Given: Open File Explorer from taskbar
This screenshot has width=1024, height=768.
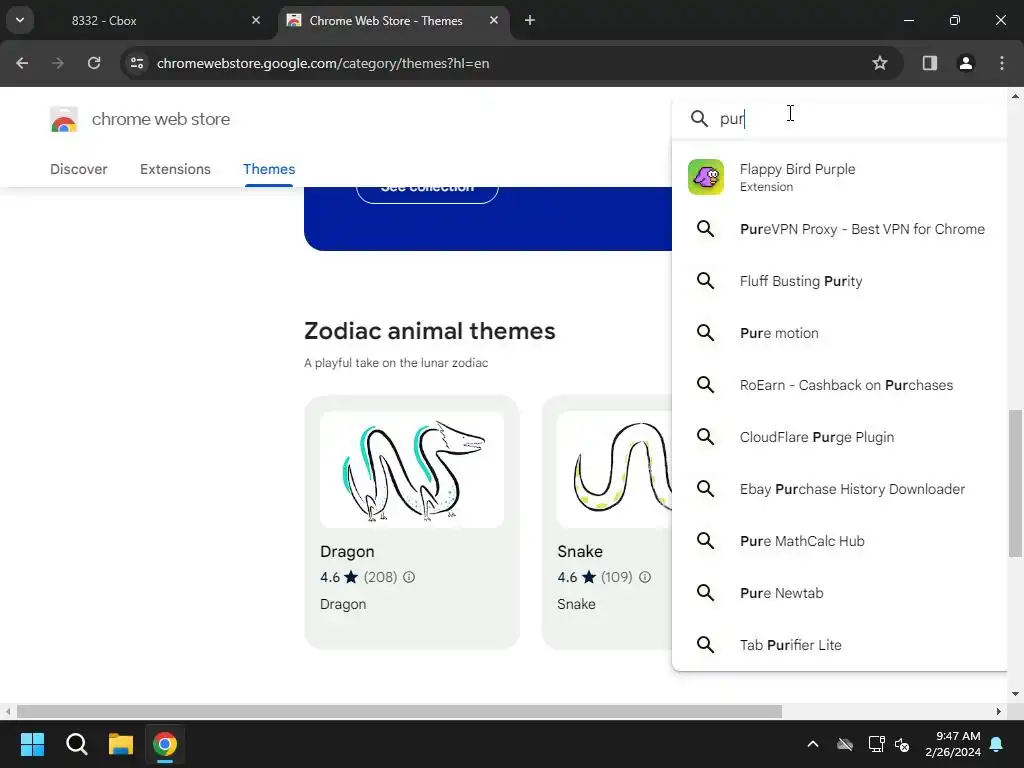Looking at the screenshot, I should (x=121, y=744).
